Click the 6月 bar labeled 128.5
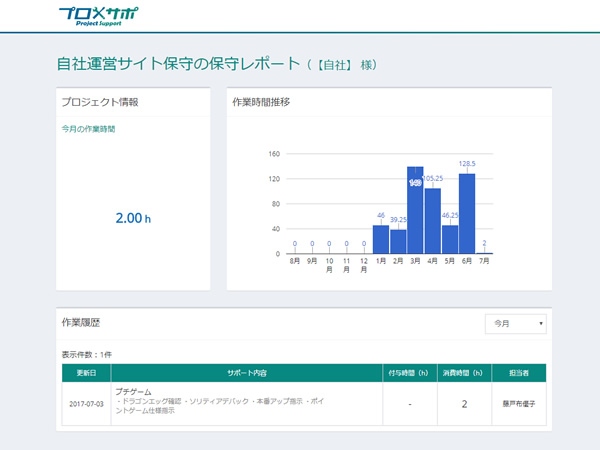 coord(467,214)
